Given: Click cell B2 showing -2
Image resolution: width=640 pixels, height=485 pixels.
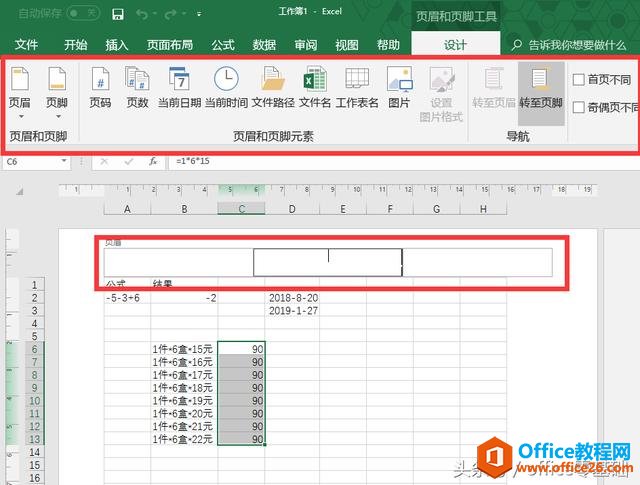Looking at the screenshot, I should pyautogui.click(x=184, y=298).
